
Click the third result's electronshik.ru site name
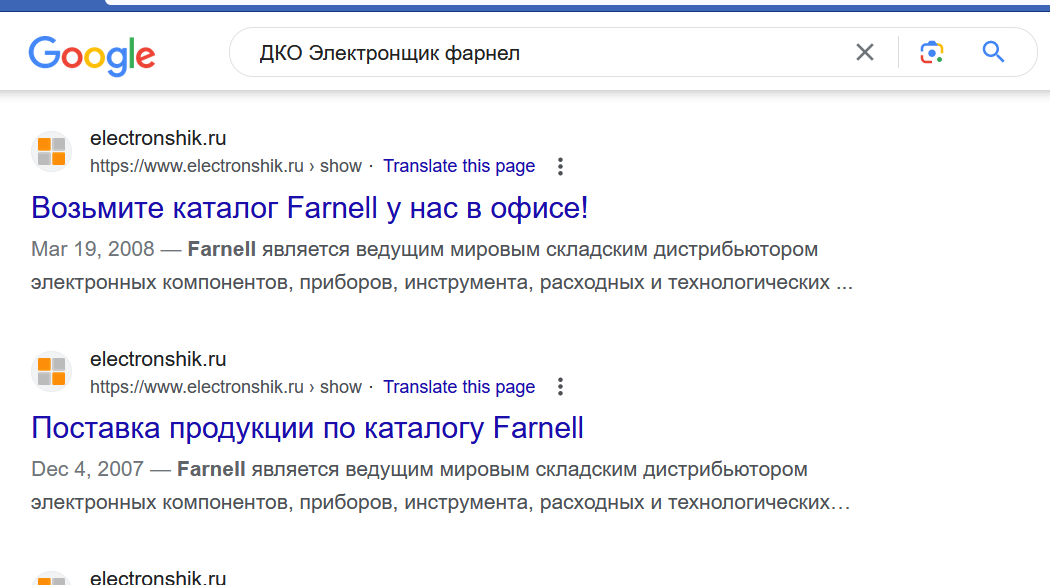(158, 577)
